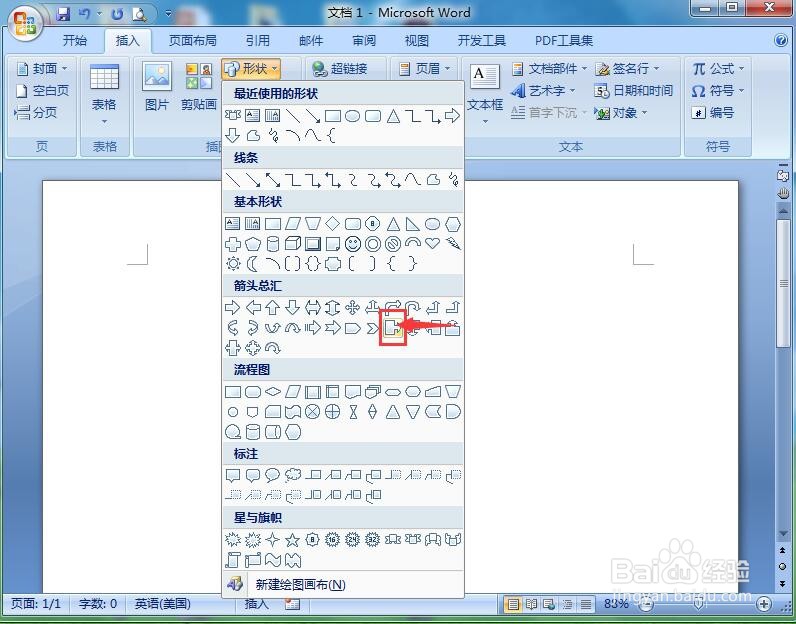Open Word Help question mark icon

[x=781, y=40]
